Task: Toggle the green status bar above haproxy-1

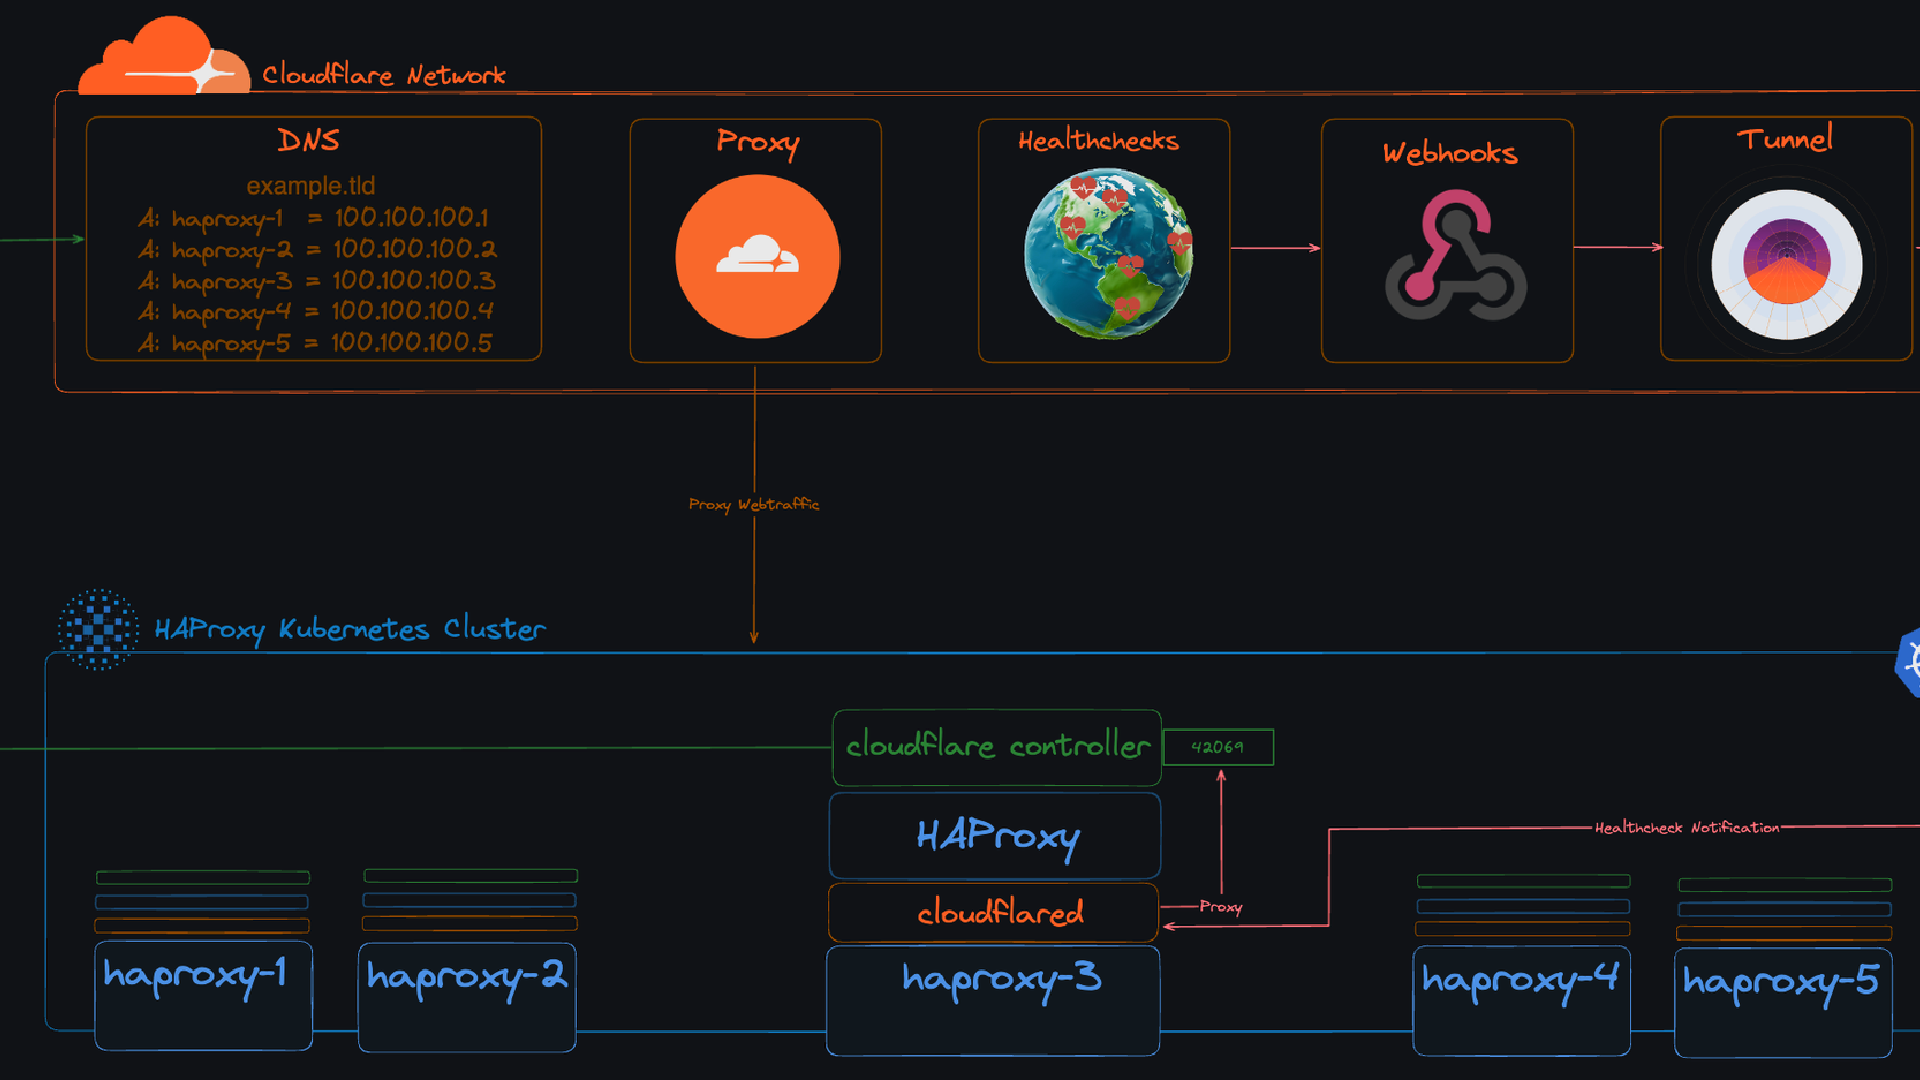Action: (202, 877)
